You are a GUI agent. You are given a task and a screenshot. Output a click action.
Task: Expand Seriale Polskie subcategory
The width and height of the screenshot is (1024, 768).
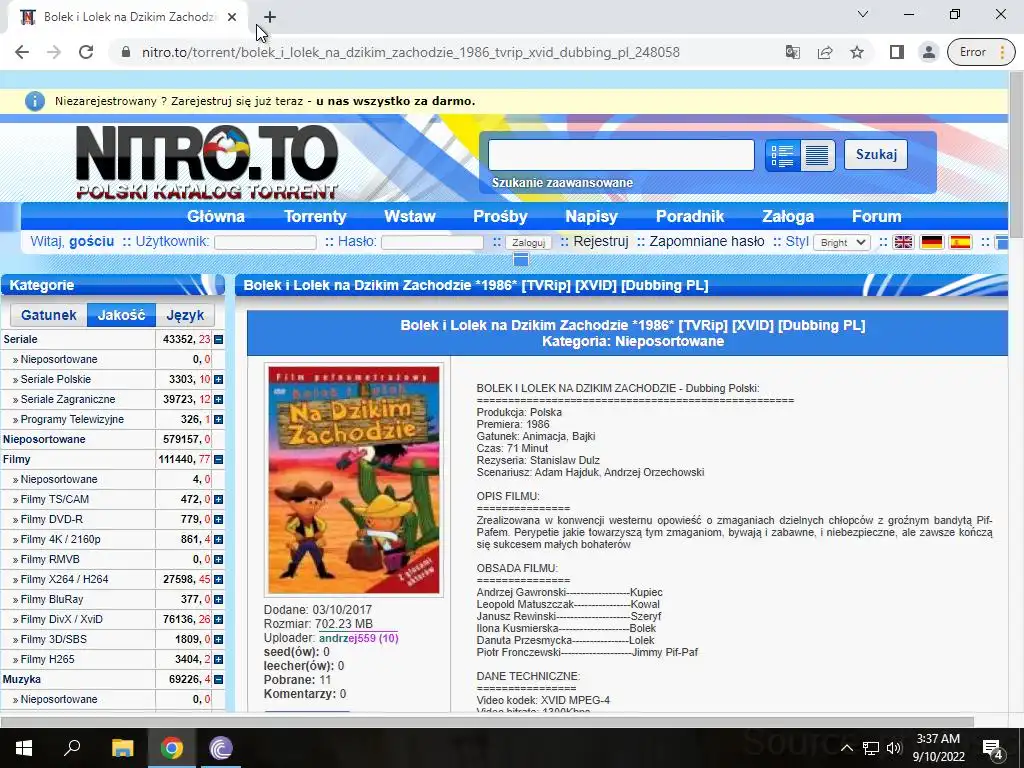tap(219, 379)
